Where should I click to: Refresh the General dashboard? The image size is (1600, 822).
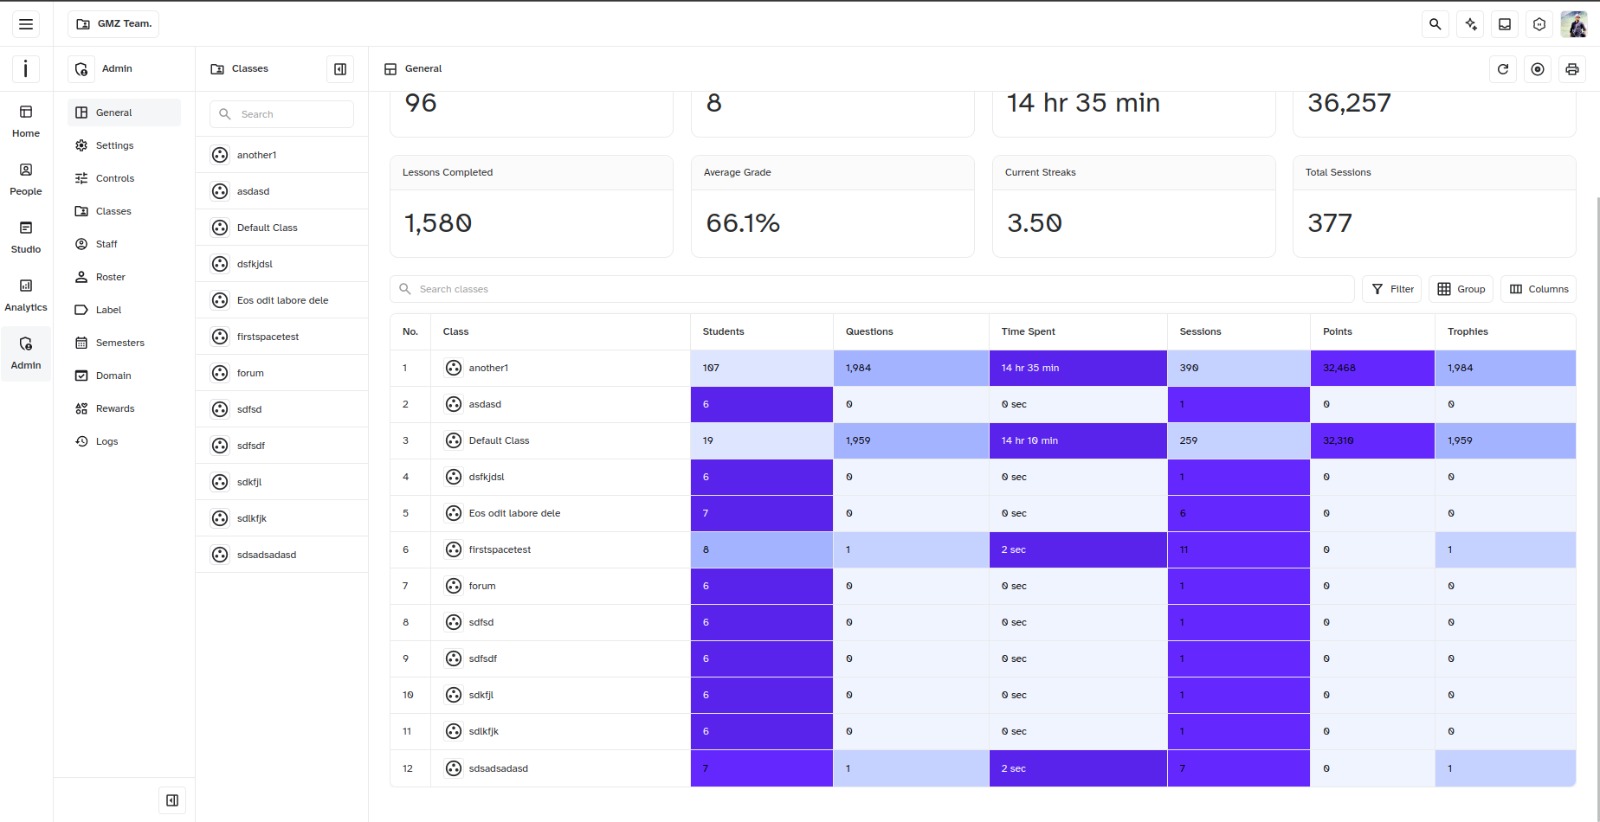tap(1503, 69)
